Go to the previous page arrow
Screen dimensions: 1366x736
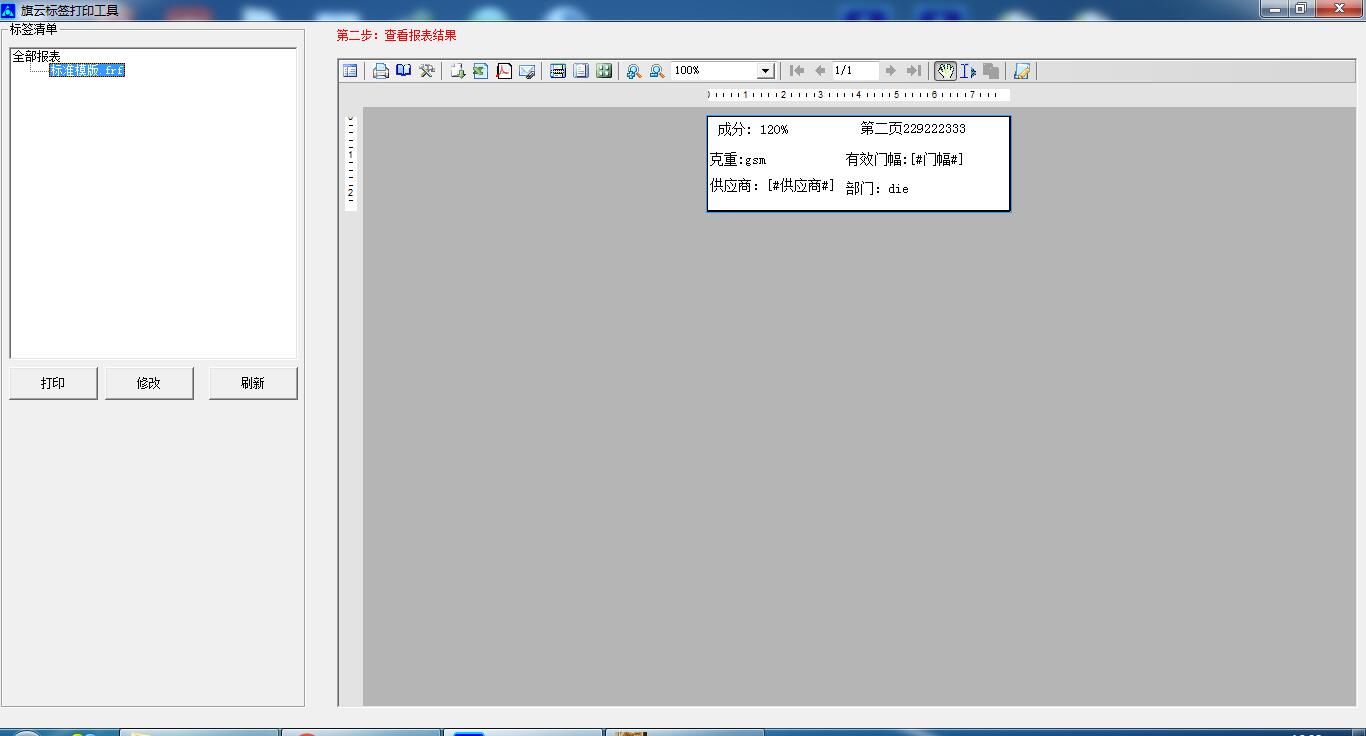point(820,71)
